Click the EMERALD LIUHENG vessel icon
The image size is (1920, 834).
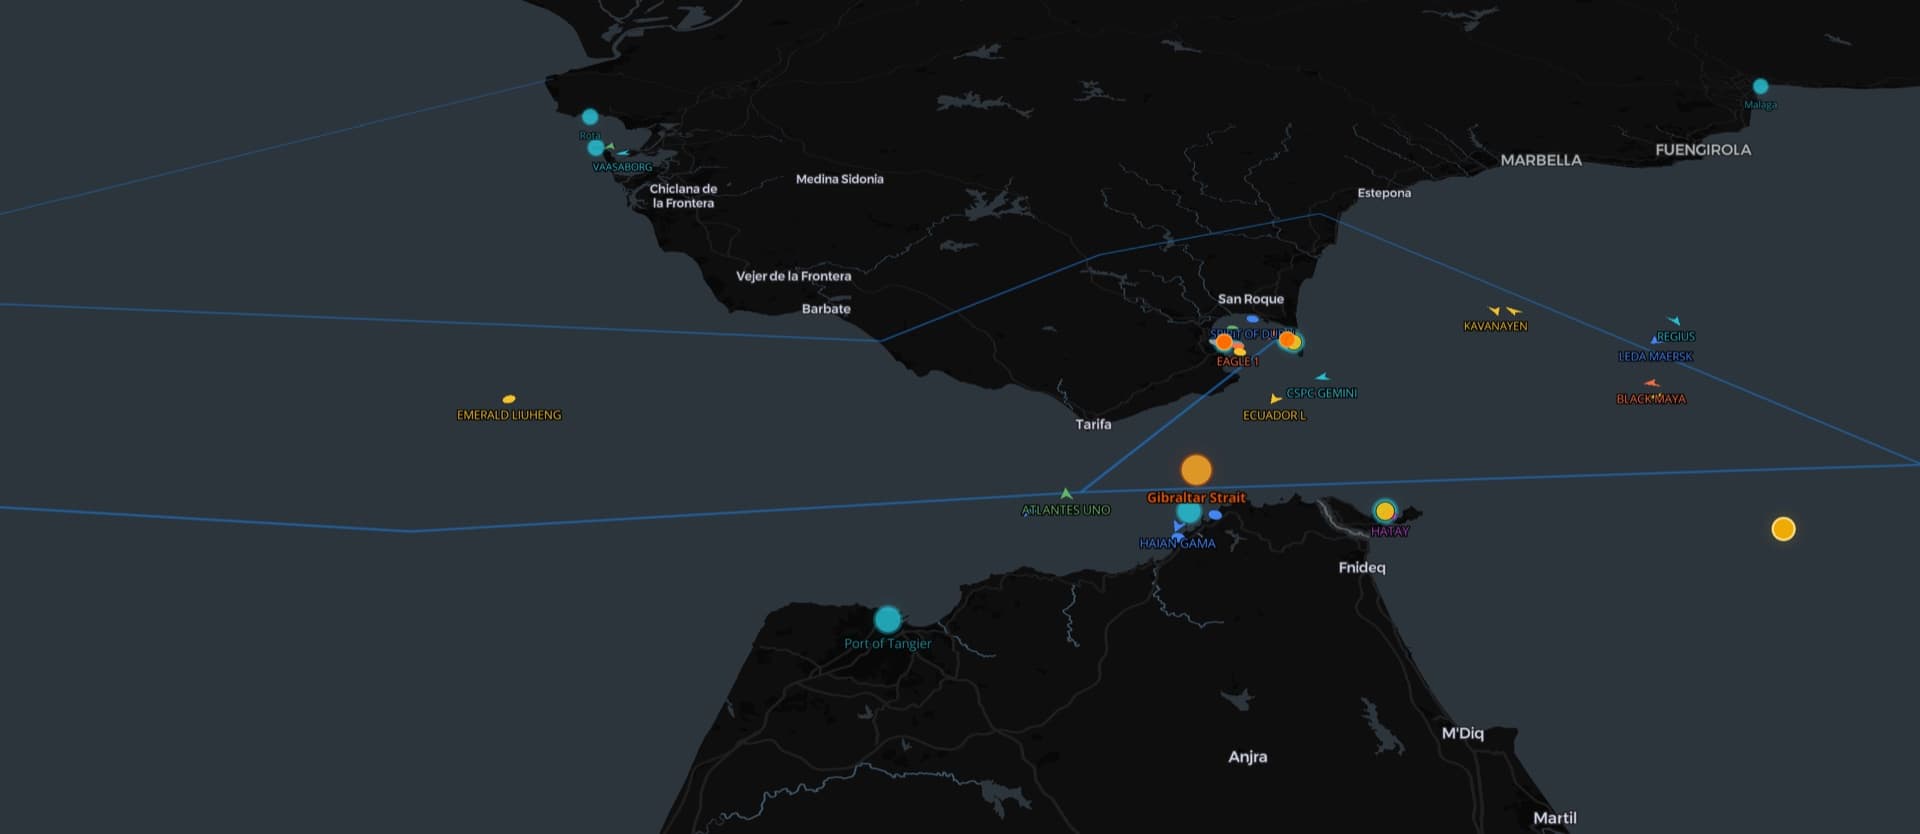[509, 399]
